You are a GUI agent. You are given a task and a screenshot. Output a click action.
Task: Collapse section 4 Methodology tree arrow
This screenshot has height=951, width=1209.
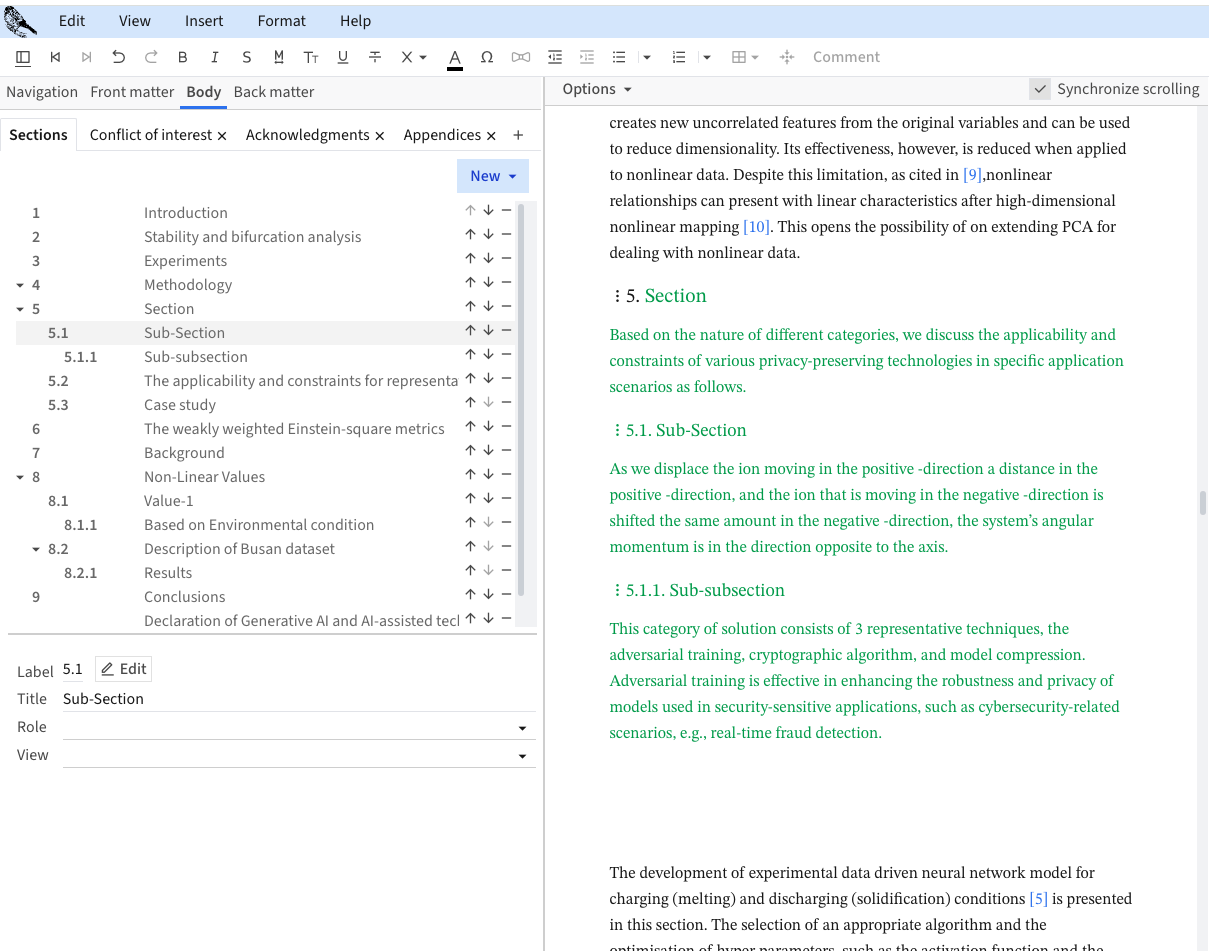point(20,285)
